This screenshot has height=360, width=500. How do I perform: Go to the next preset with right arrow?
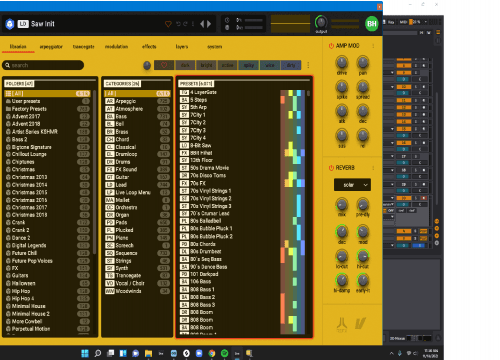[x=209, y=24]
